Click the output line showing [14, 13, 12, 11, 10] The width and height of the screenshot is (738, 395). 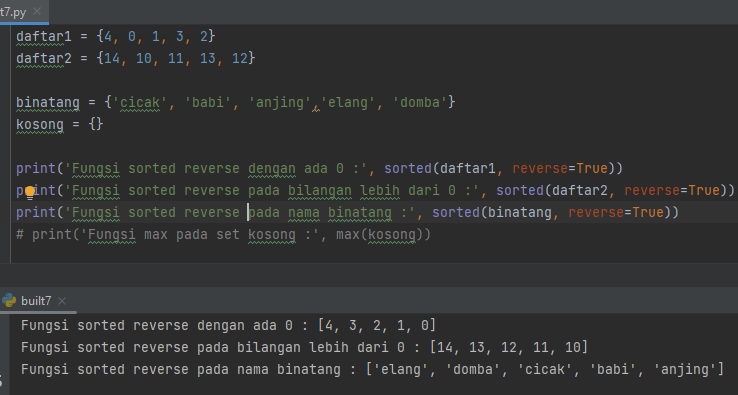click(x=305, y=347)
